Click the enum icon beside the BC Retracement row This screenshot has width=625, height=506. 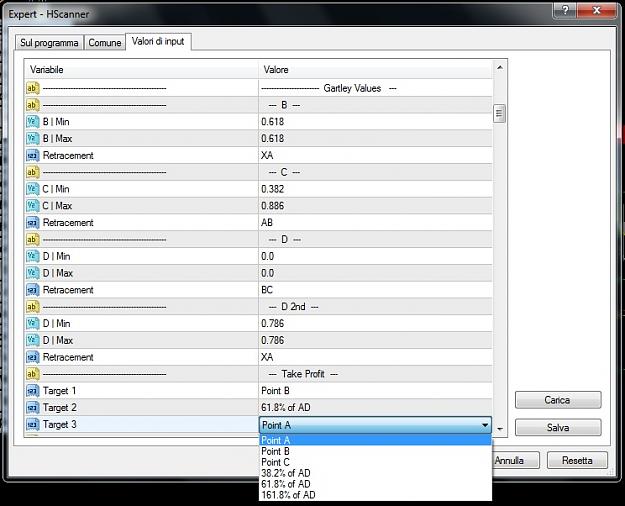pos(33,290)
